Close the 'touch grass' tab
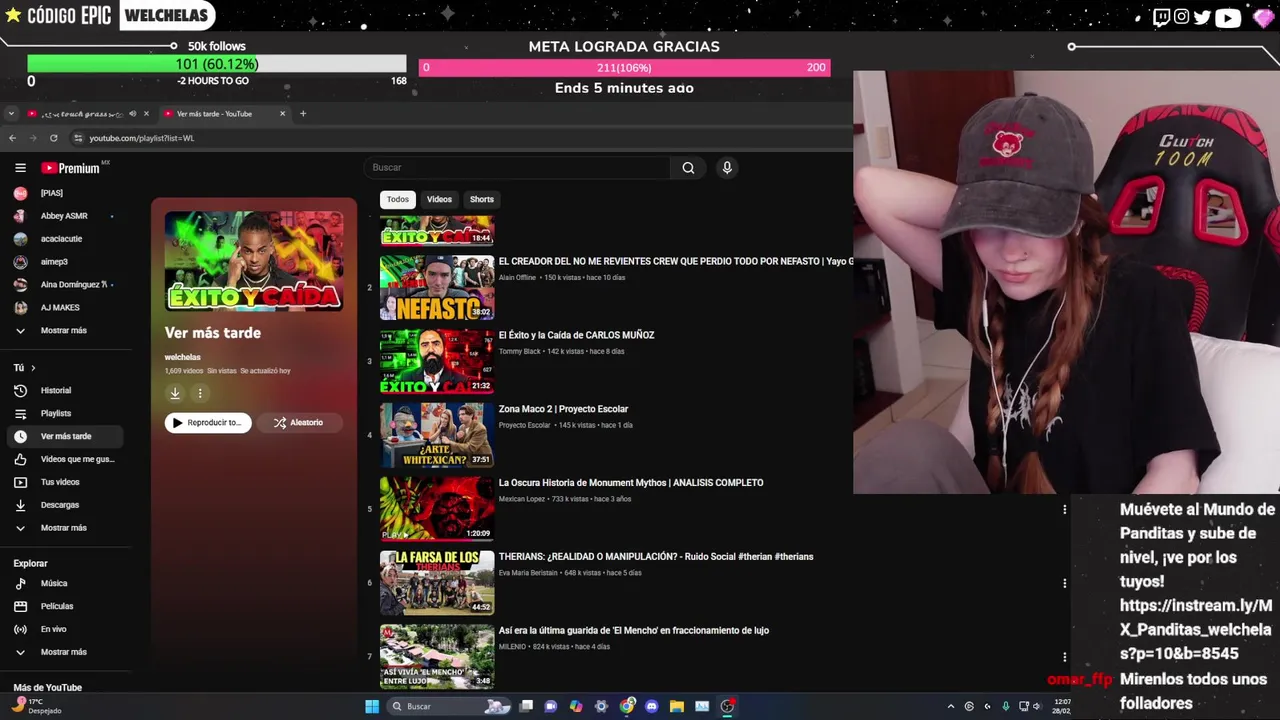The height and width of the screenshot is (720, 1280). (146, 113)
